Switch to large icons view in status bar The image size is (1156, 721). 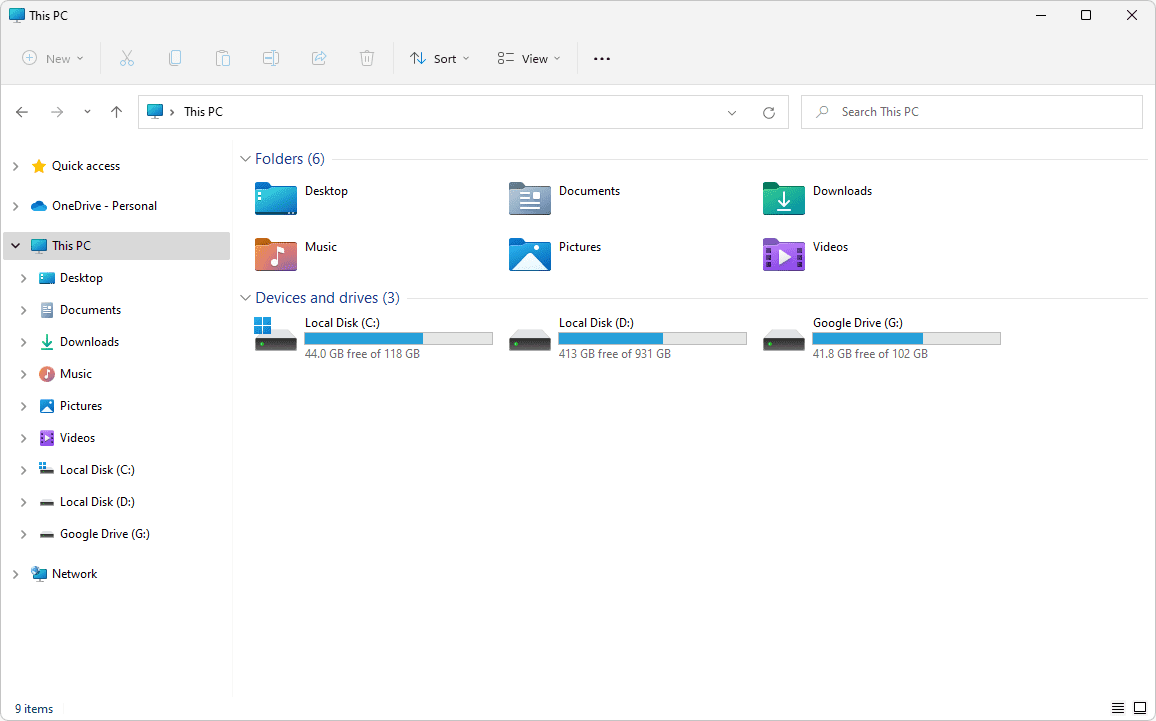click(x=1139, y=708)
